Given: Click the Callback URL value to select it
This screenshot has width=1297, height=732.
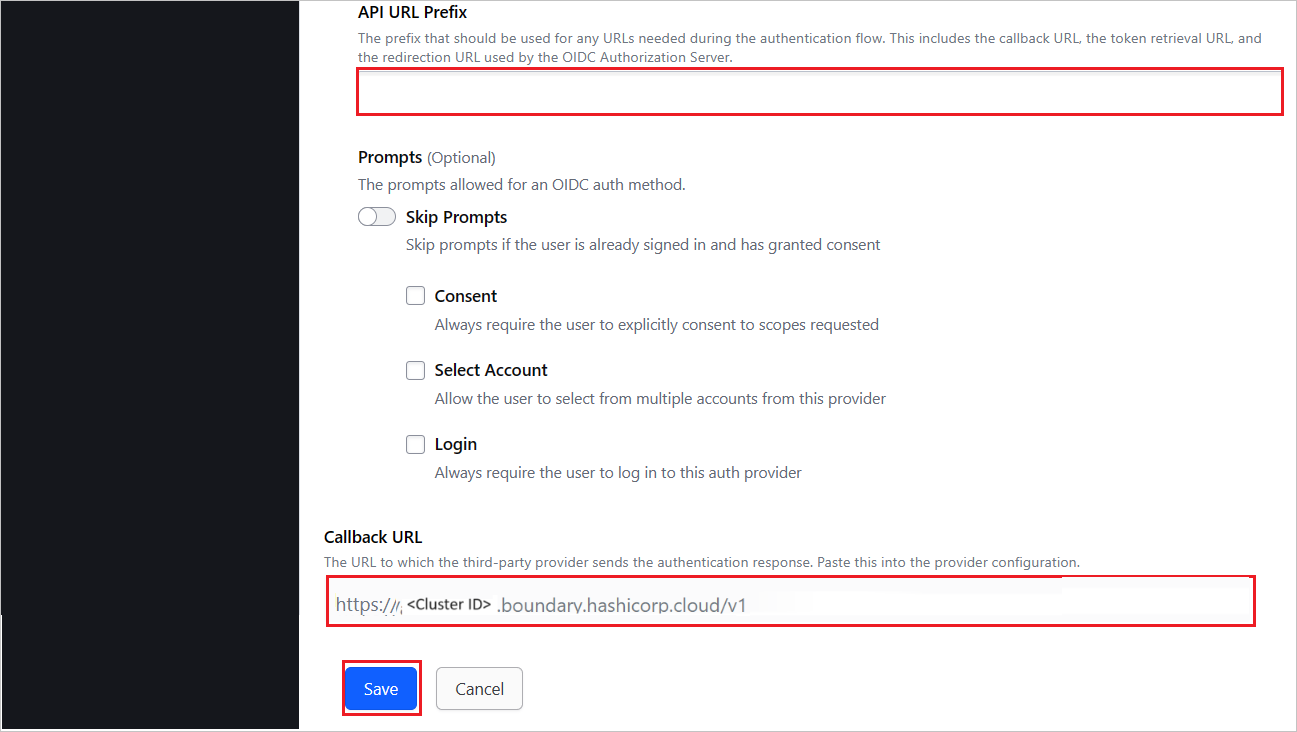Looking at the screenshot, I should pyautogui.click(x=790, y=601).
